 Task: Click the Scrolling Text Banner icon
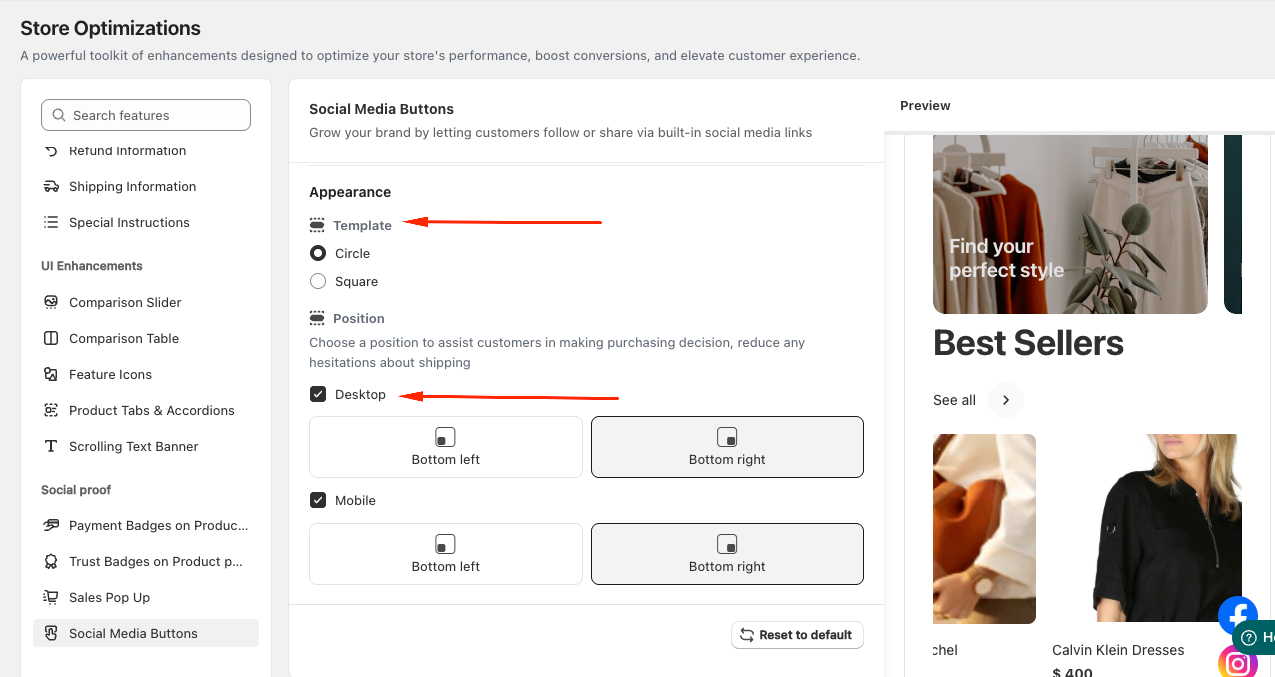click(51, 446)
